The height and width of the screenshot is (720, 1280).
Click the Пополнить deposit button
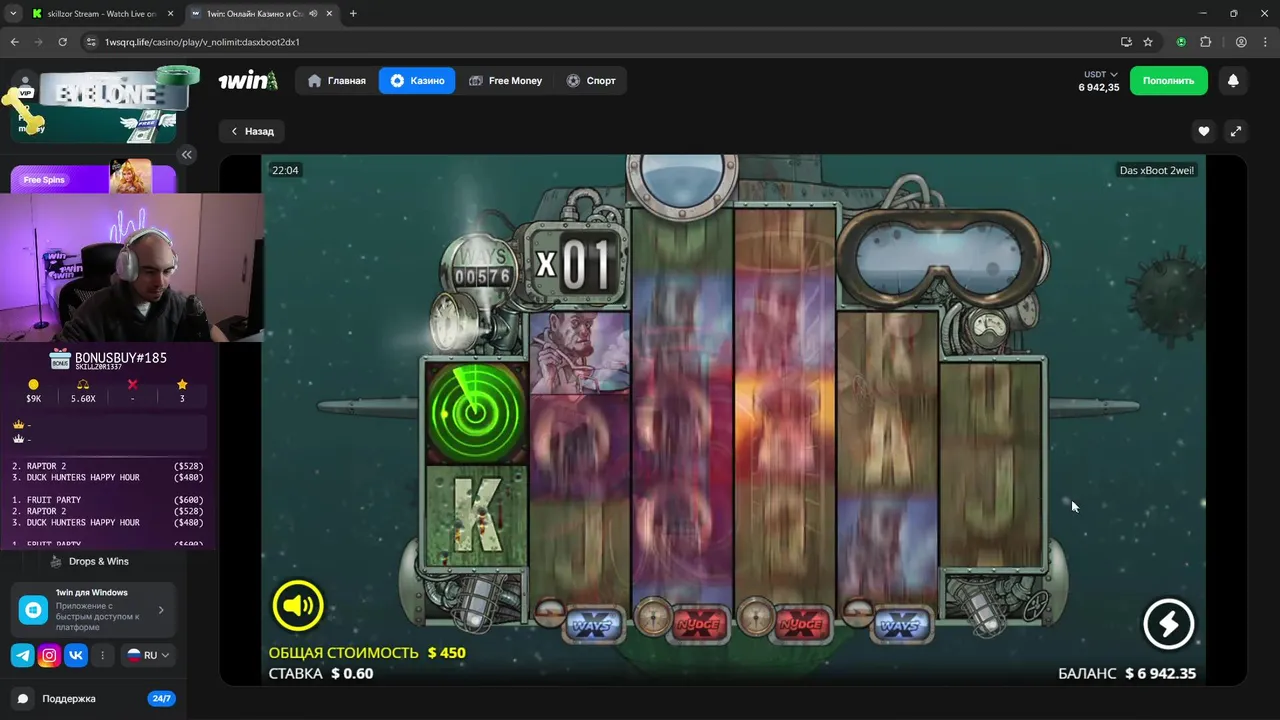pos(1168,81)
